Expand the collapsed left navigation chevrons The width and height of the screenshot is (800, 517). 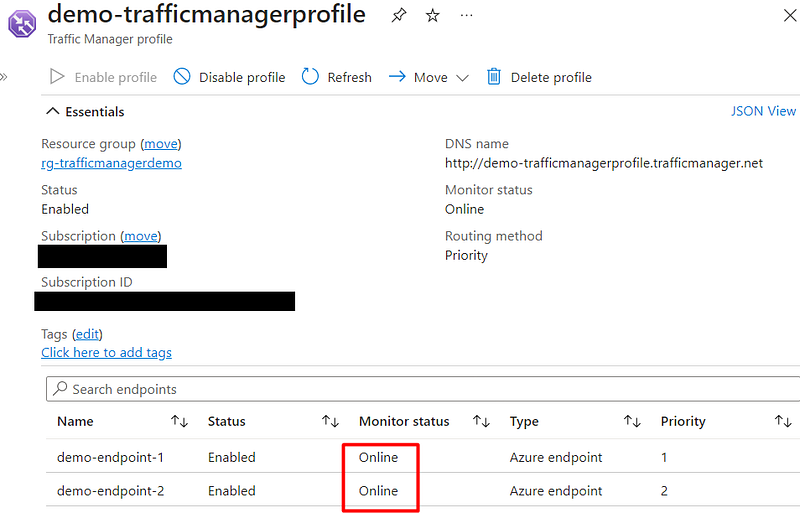pyautogui.click(x=4, y=77)
